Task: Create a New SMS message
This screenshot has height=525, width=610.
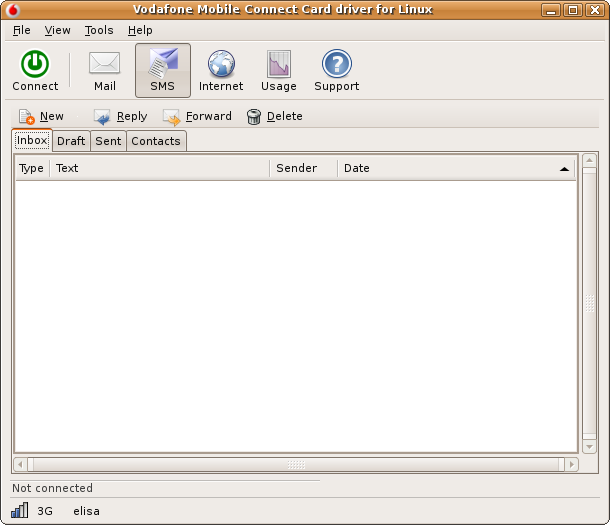Action: click(41, 117)
